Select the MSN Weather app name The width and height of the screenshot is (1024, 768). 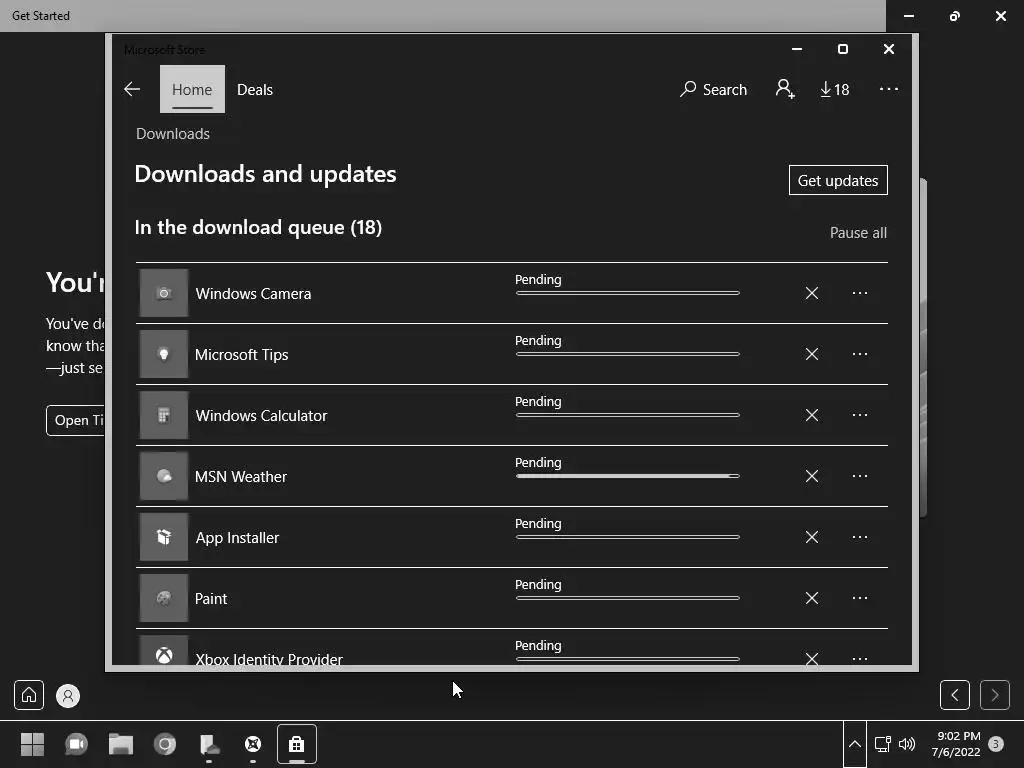tap(241, 477)
